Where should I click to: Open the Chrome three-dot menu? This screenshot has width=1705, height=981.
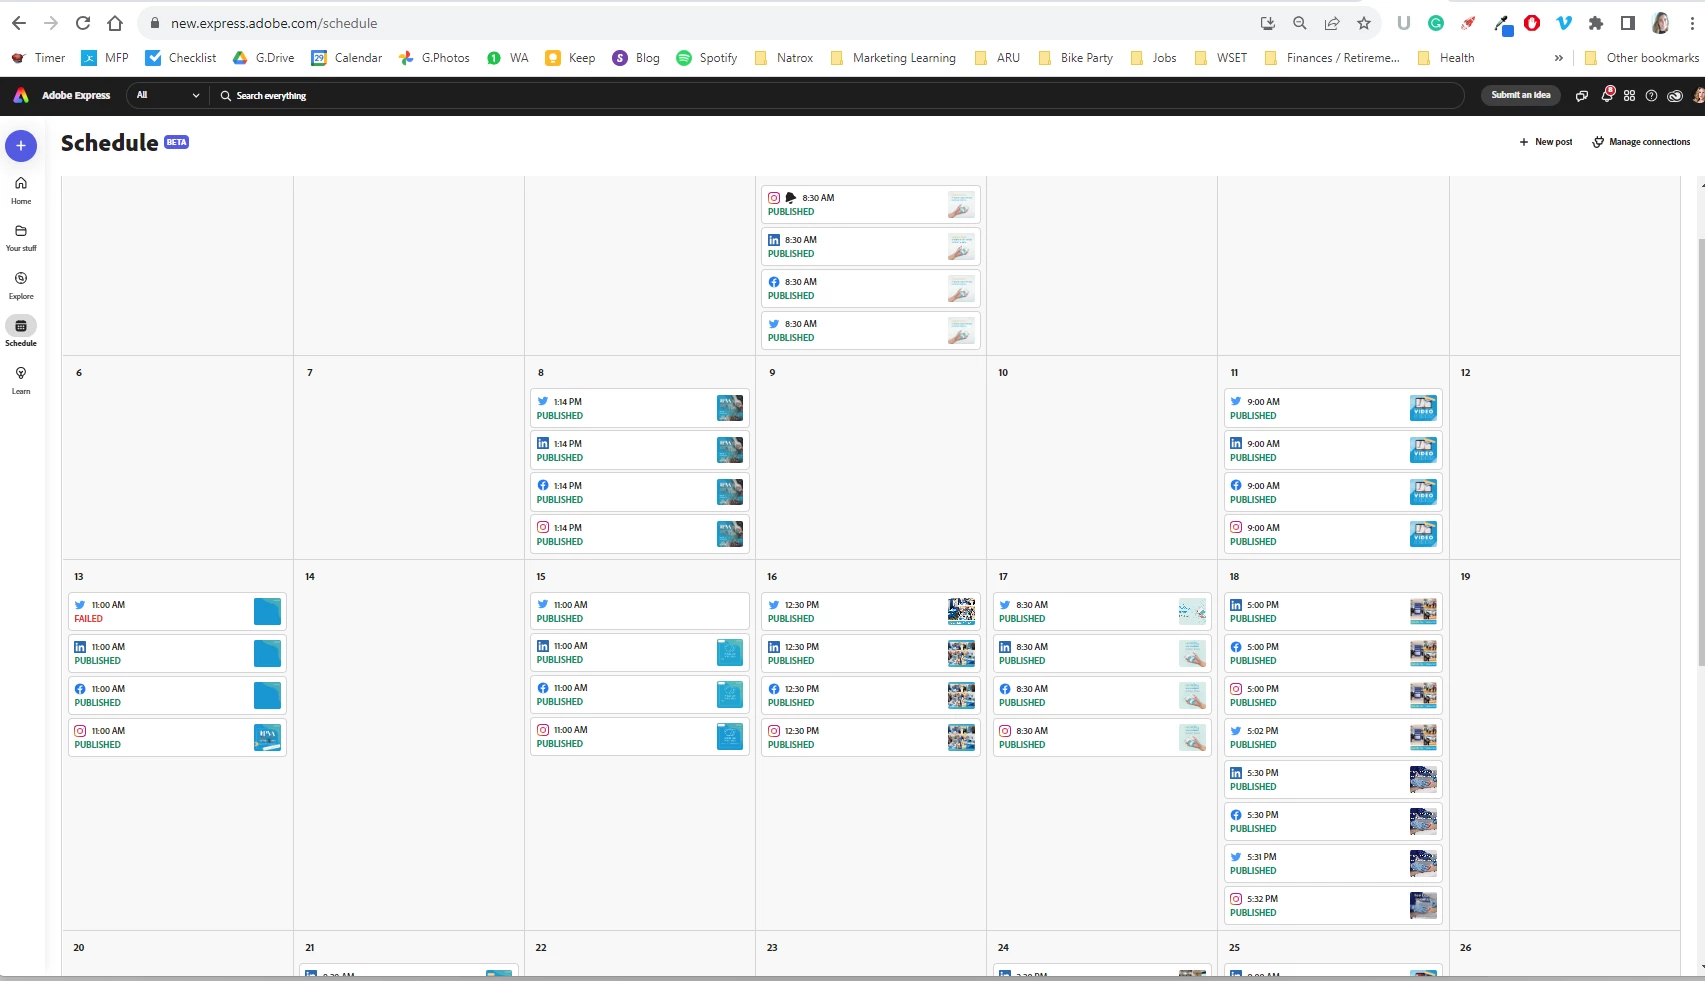coord(1692,23)
